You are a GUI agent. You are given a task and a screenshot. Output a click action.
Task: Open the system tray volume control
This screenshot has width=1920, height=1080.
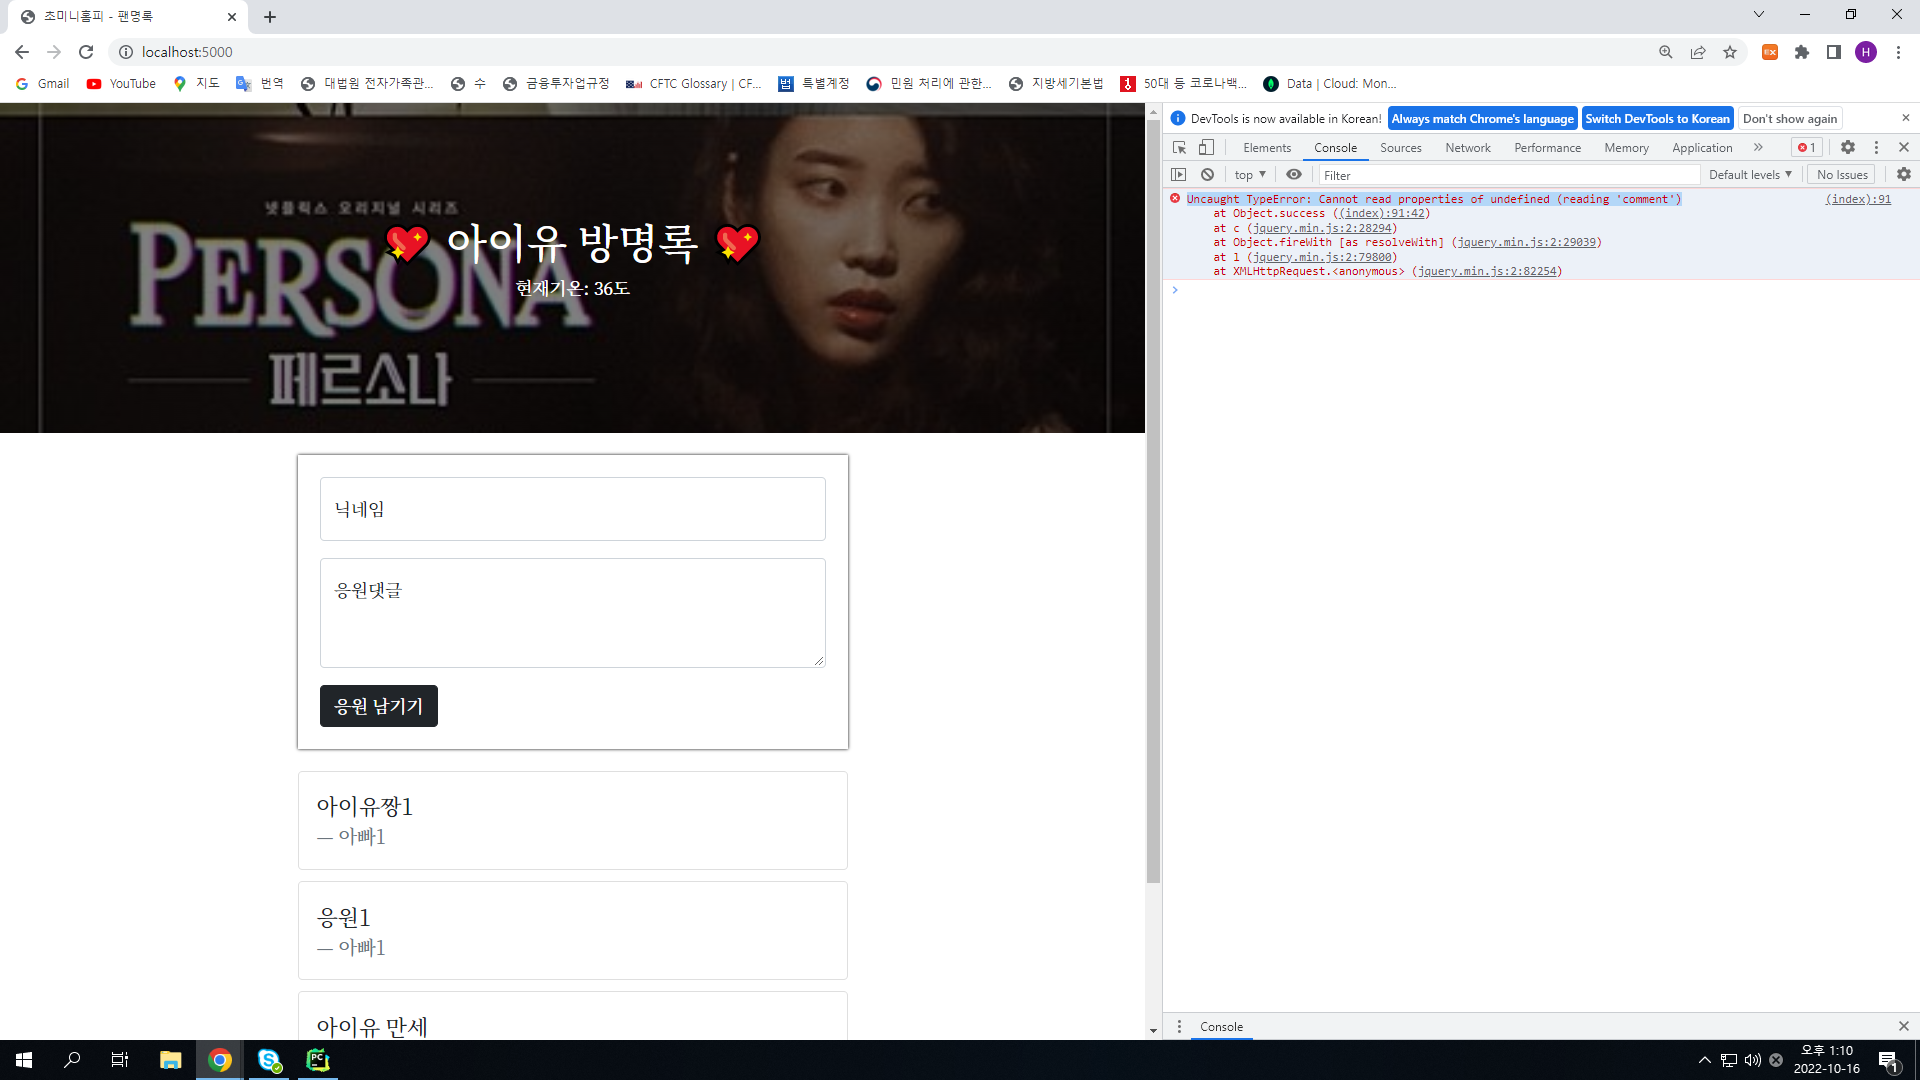[1751, 1060]
